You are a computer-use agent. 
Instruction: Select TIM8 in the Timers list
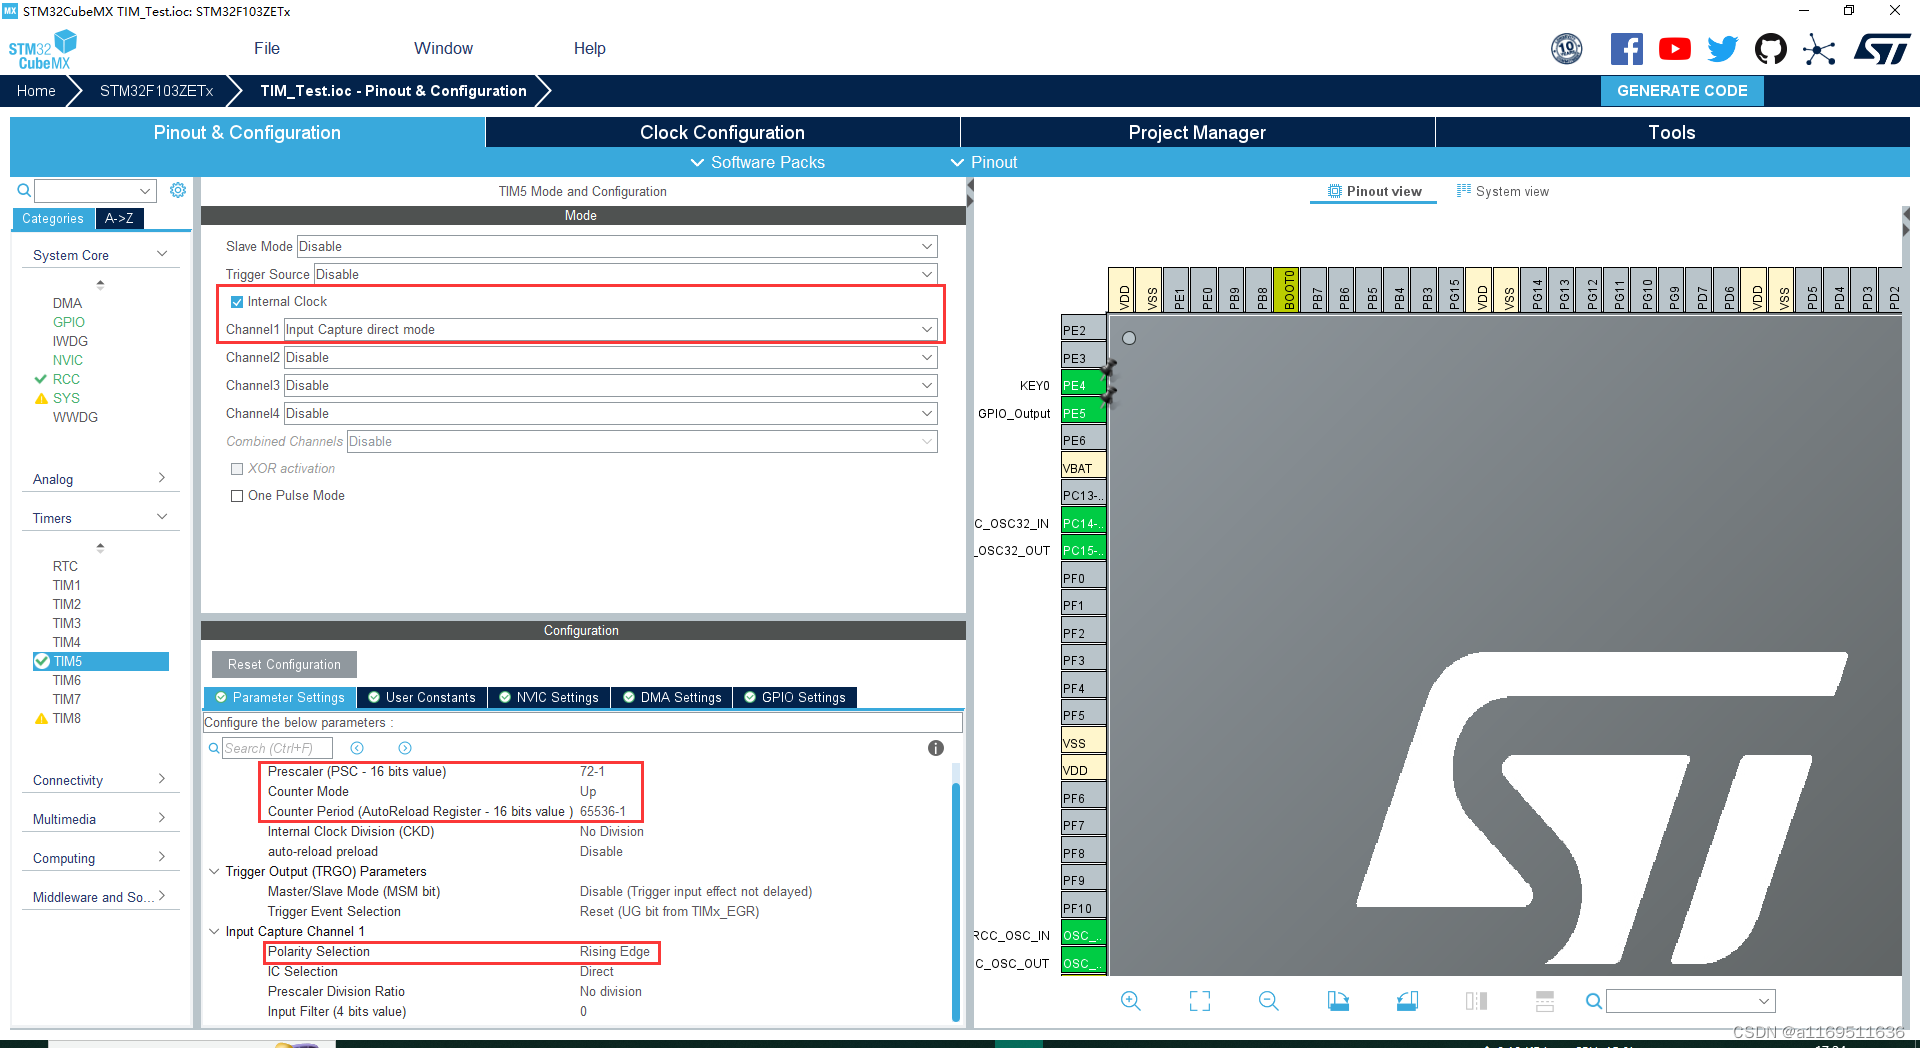[x=67, y=718]
